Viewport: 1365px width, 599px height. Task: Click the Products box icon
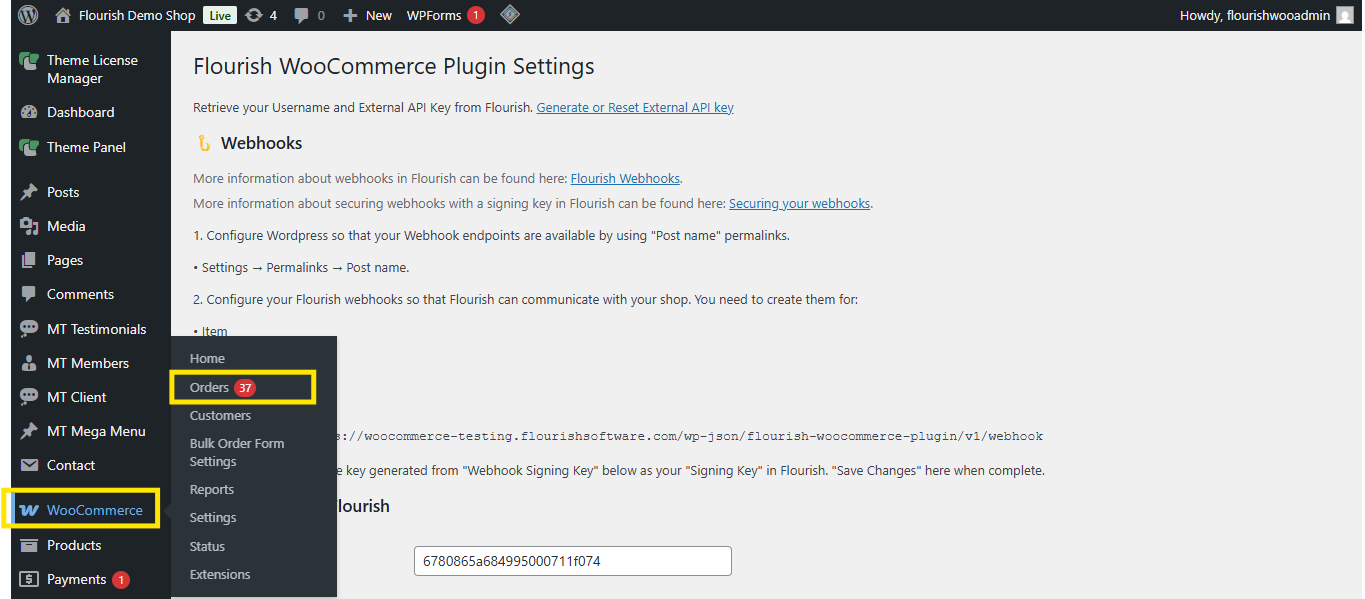[x=29, y=545]
